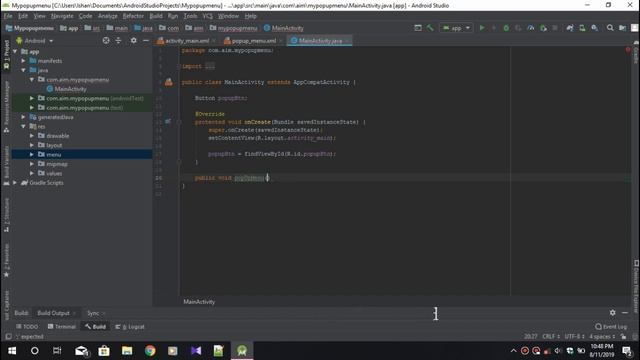Screen dimensions: 640x360
Task: Open File Explorer from taskbar
Action: 127,351
